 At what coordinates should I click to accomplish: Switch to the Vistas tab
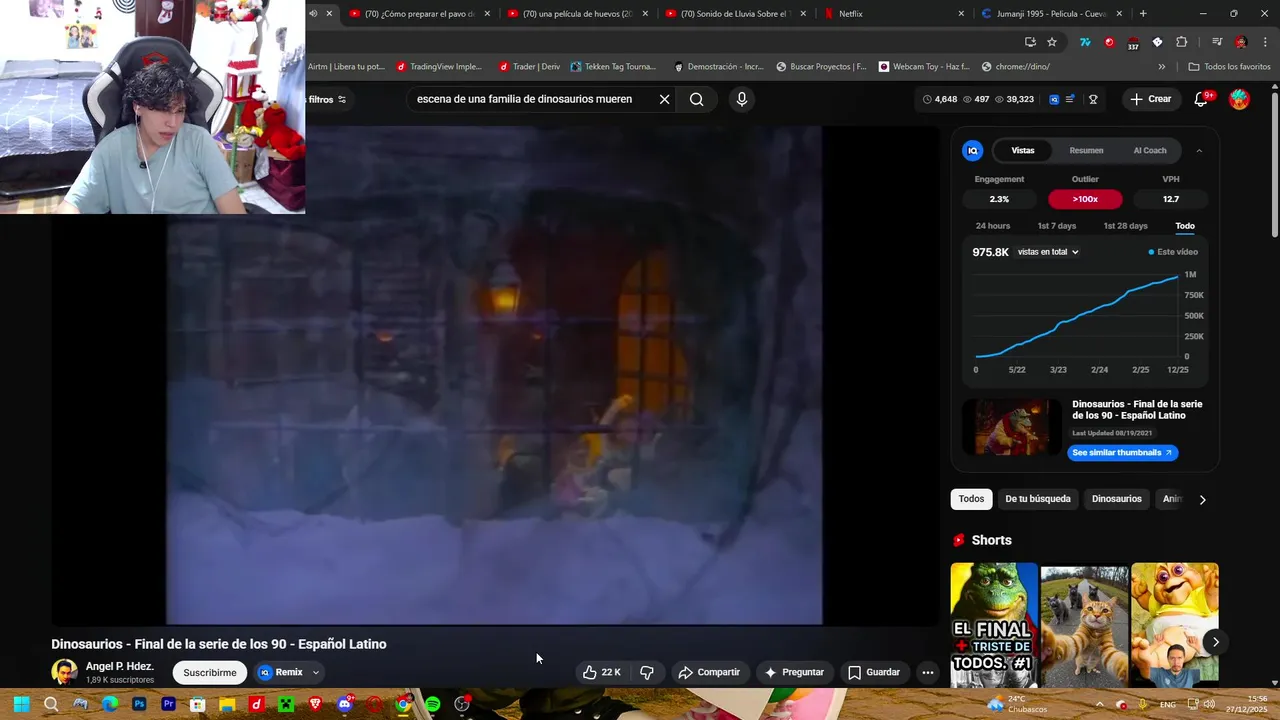click(1023, 150)
